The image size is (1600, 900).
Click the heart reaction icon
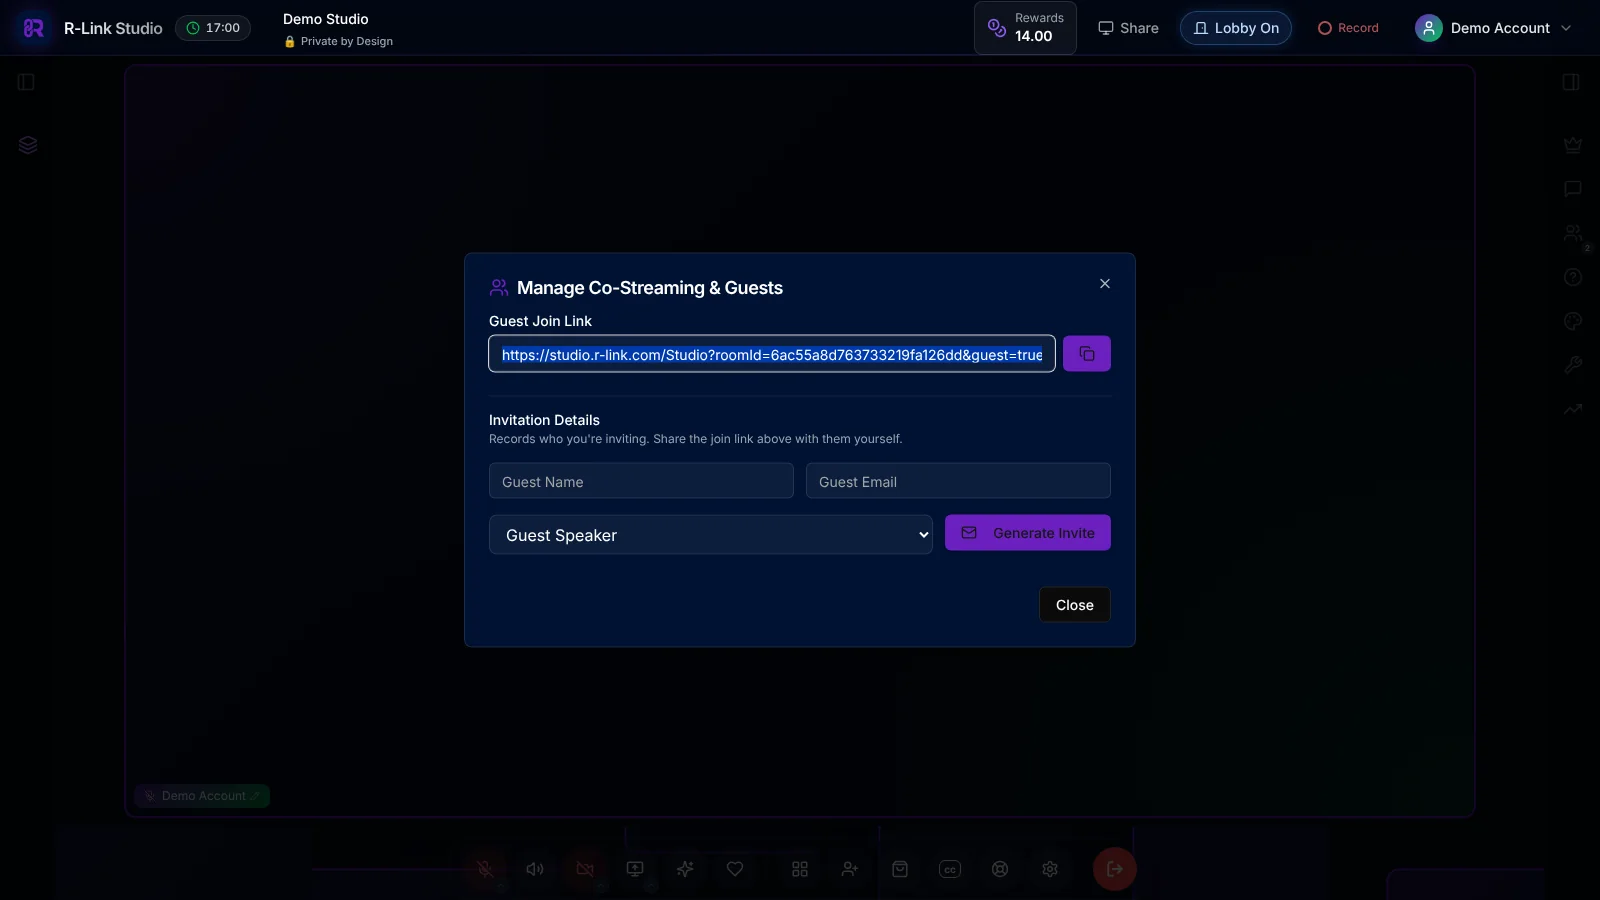(735, 869)
